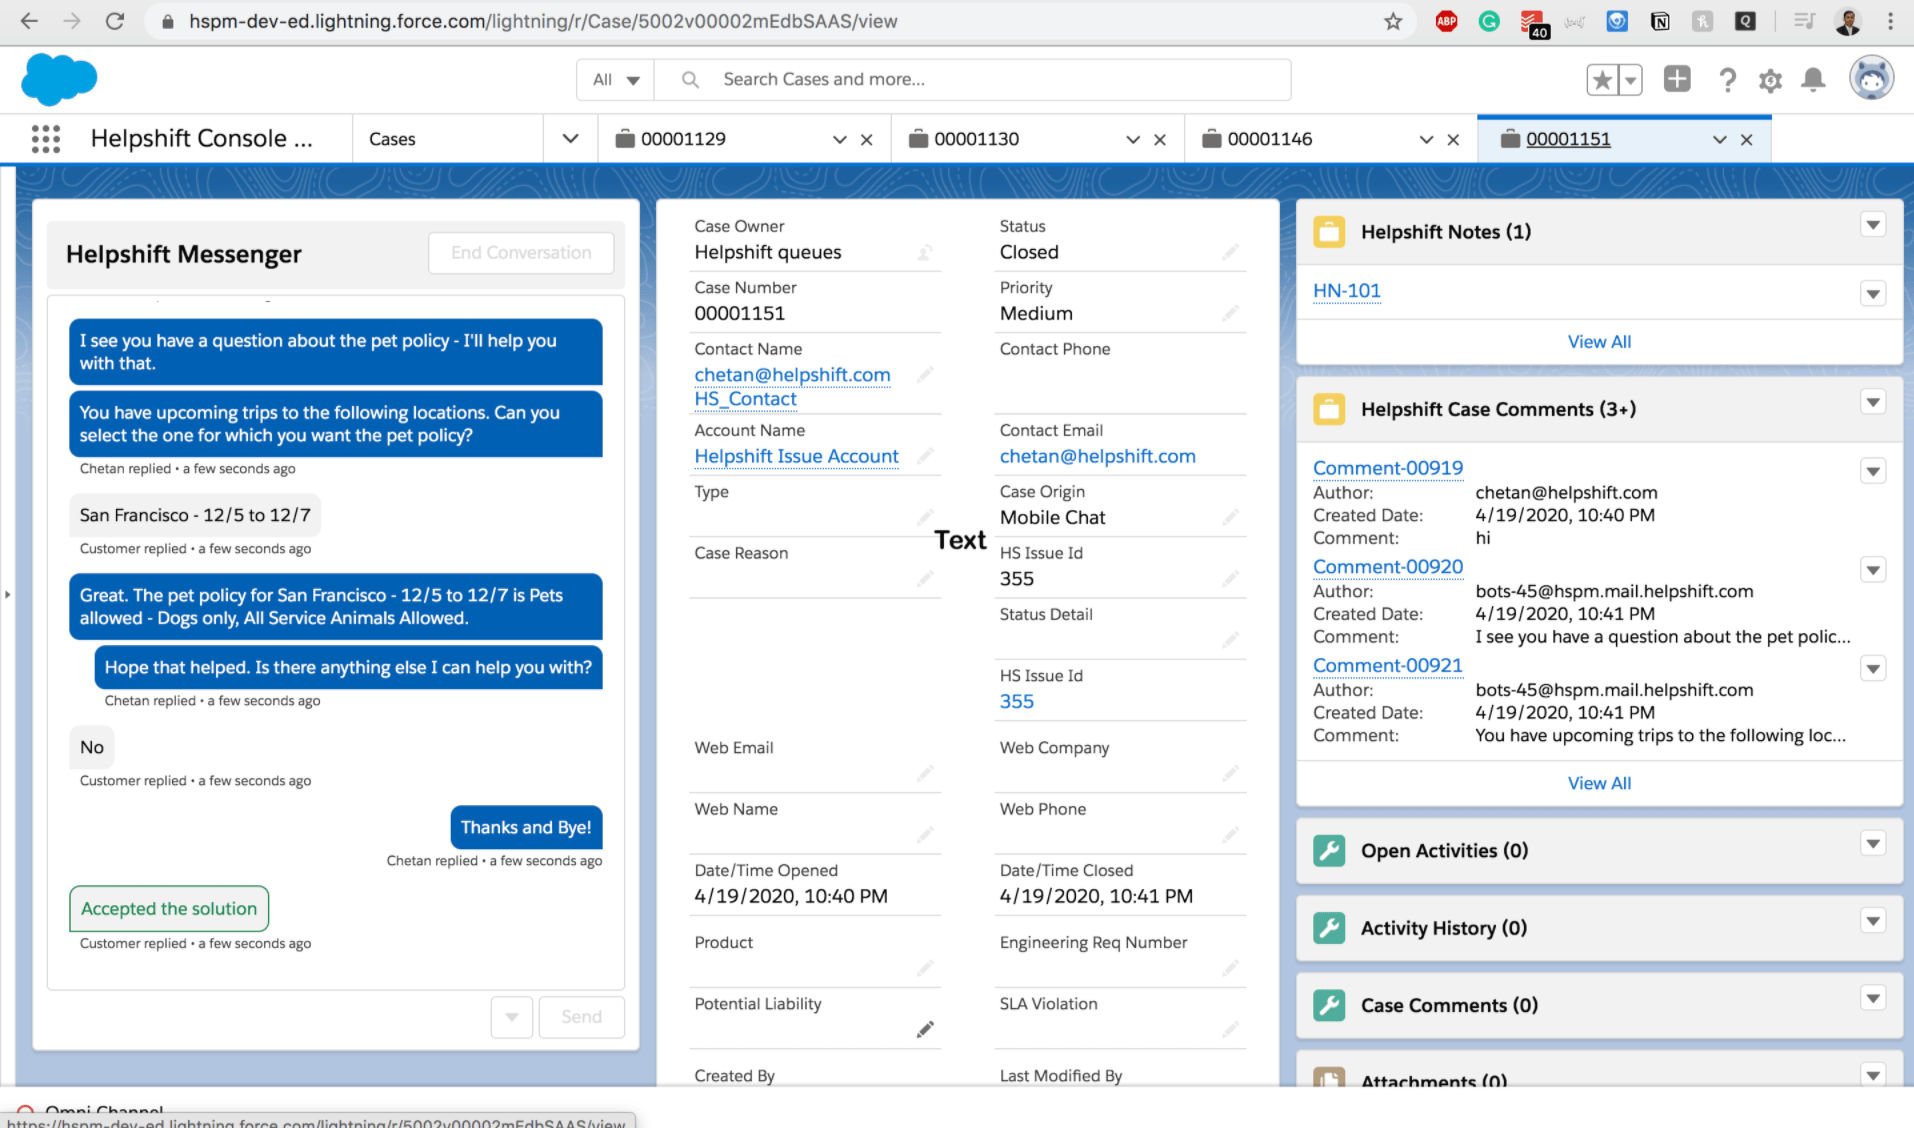Click the Activity History wrench icon
Image resolution: width=1914 pixels, height=1128 pixels.
[1329, 928]
